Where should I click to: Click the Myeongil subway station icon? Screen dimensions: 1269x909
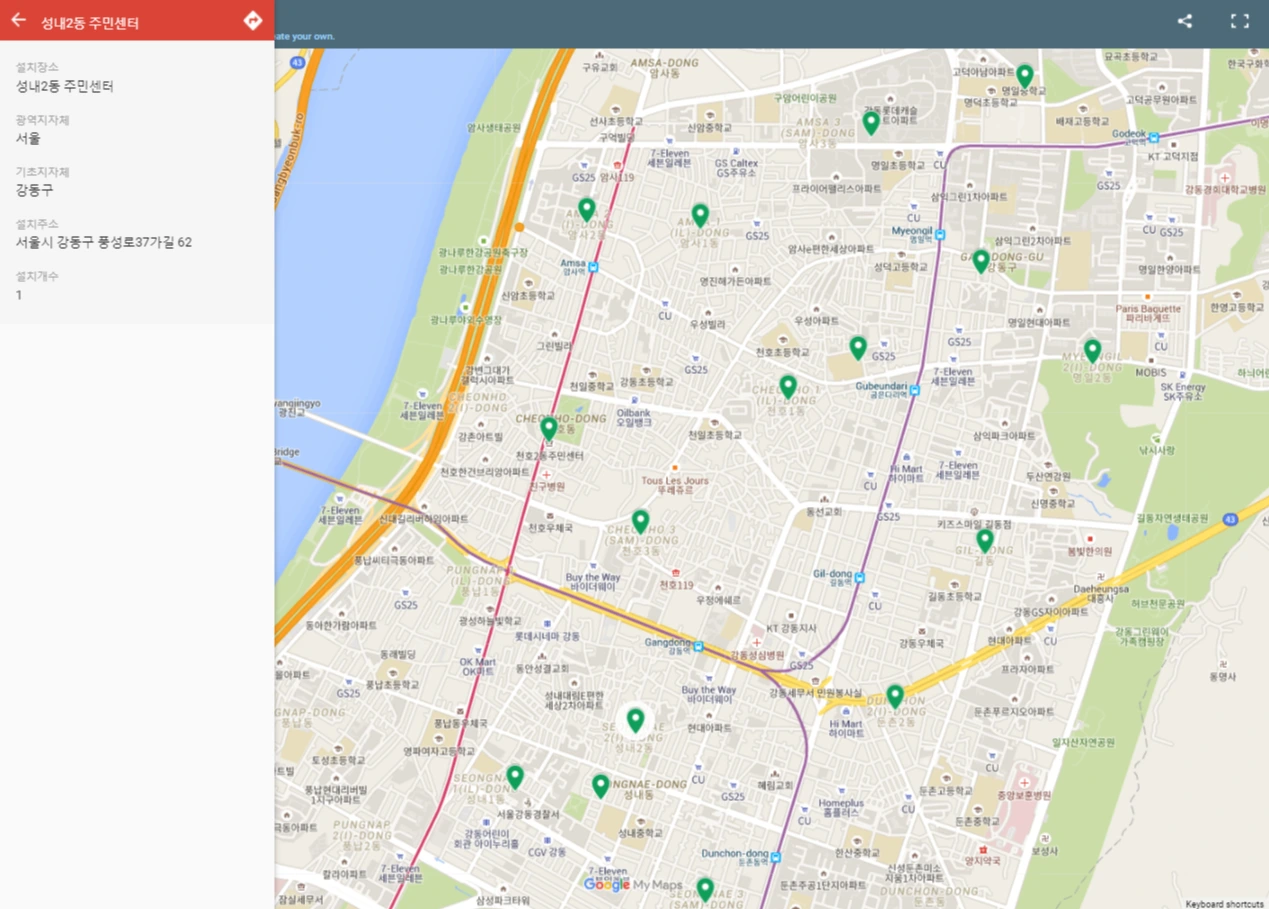[x=939, y=234]
